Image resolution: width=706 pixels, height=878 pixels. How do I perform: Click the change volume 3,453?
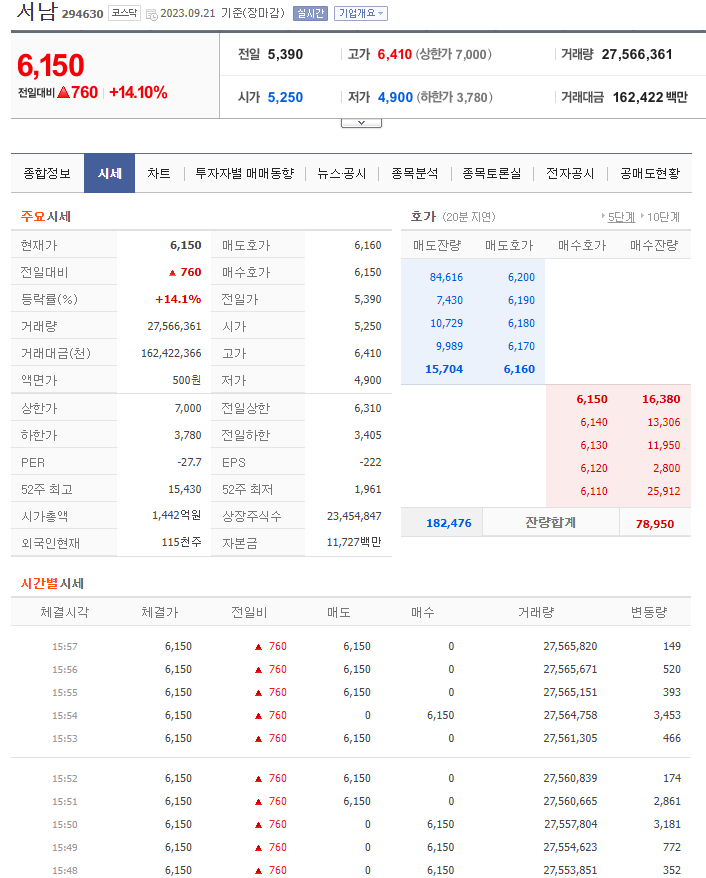point(667,715)
